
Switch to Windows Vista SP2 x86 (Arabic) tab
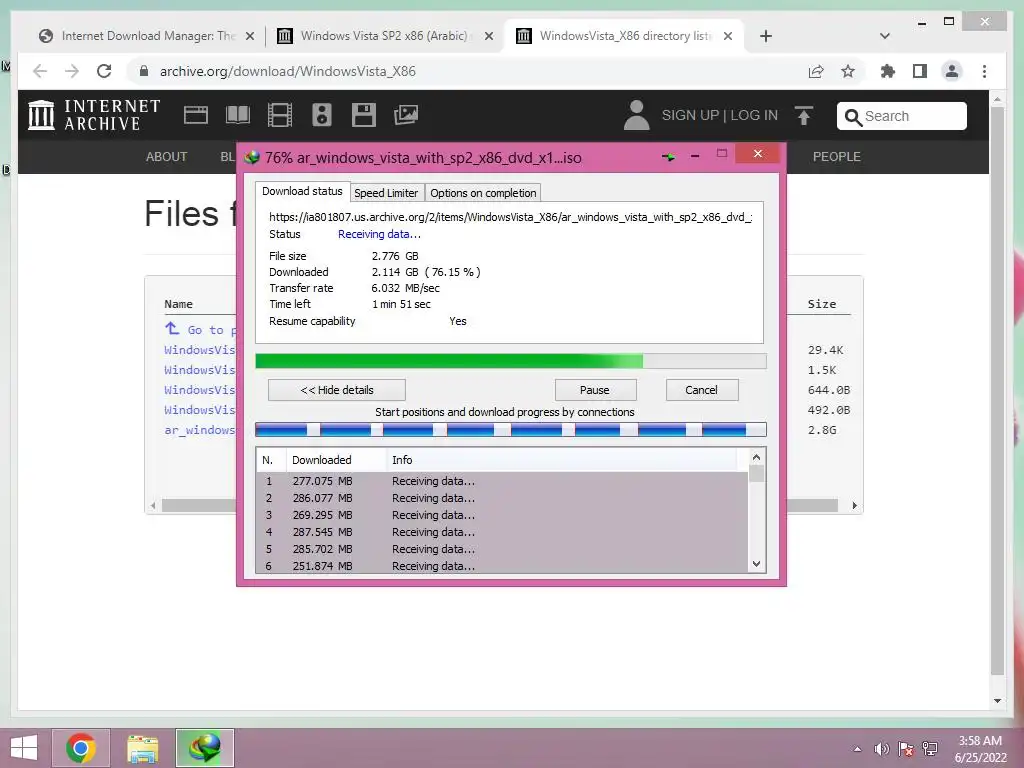384,36
